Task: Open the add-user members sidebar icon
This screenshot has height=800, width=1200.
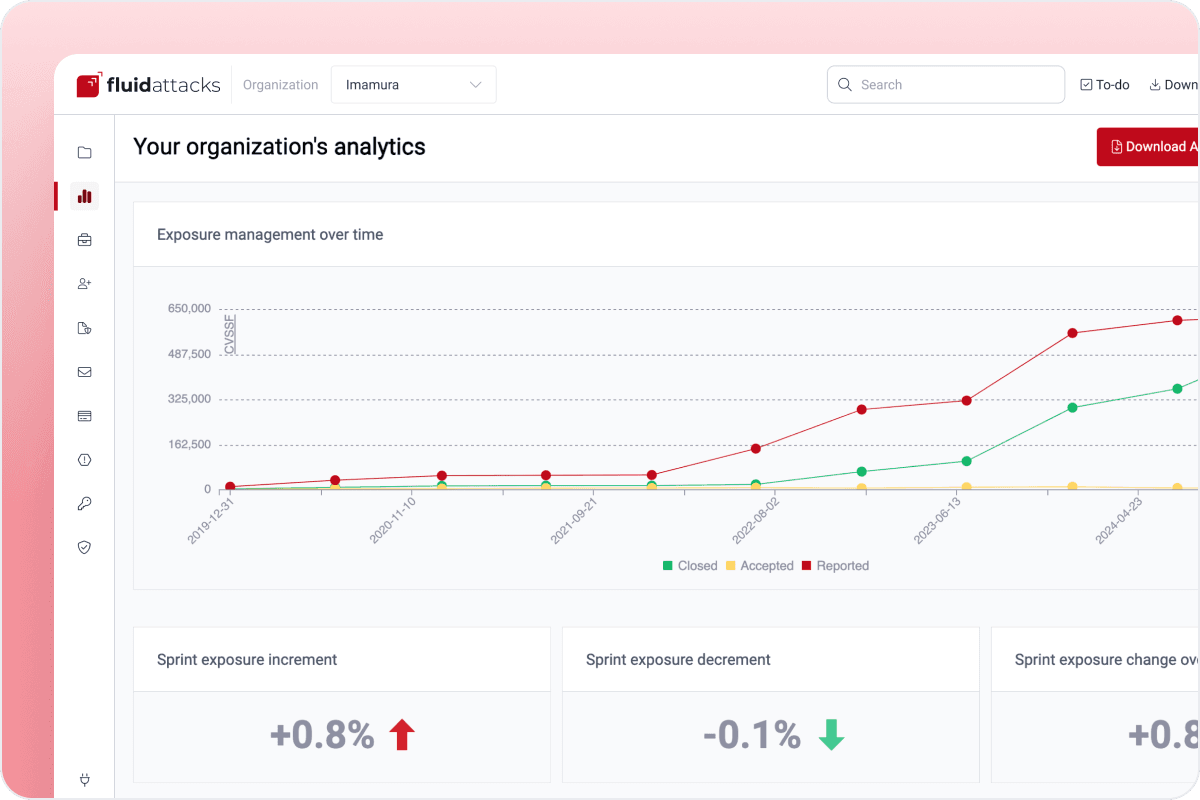Action: [x=84, y=284]
